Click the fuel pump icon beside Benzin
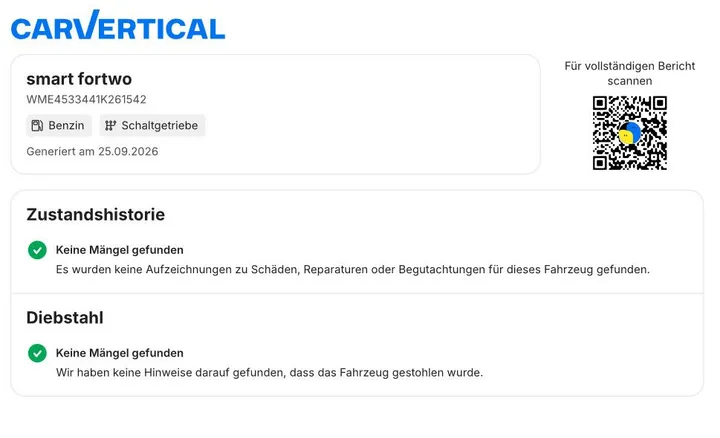Image resolution: width=720 pixels, height=438 pixels. click(37, 125)
